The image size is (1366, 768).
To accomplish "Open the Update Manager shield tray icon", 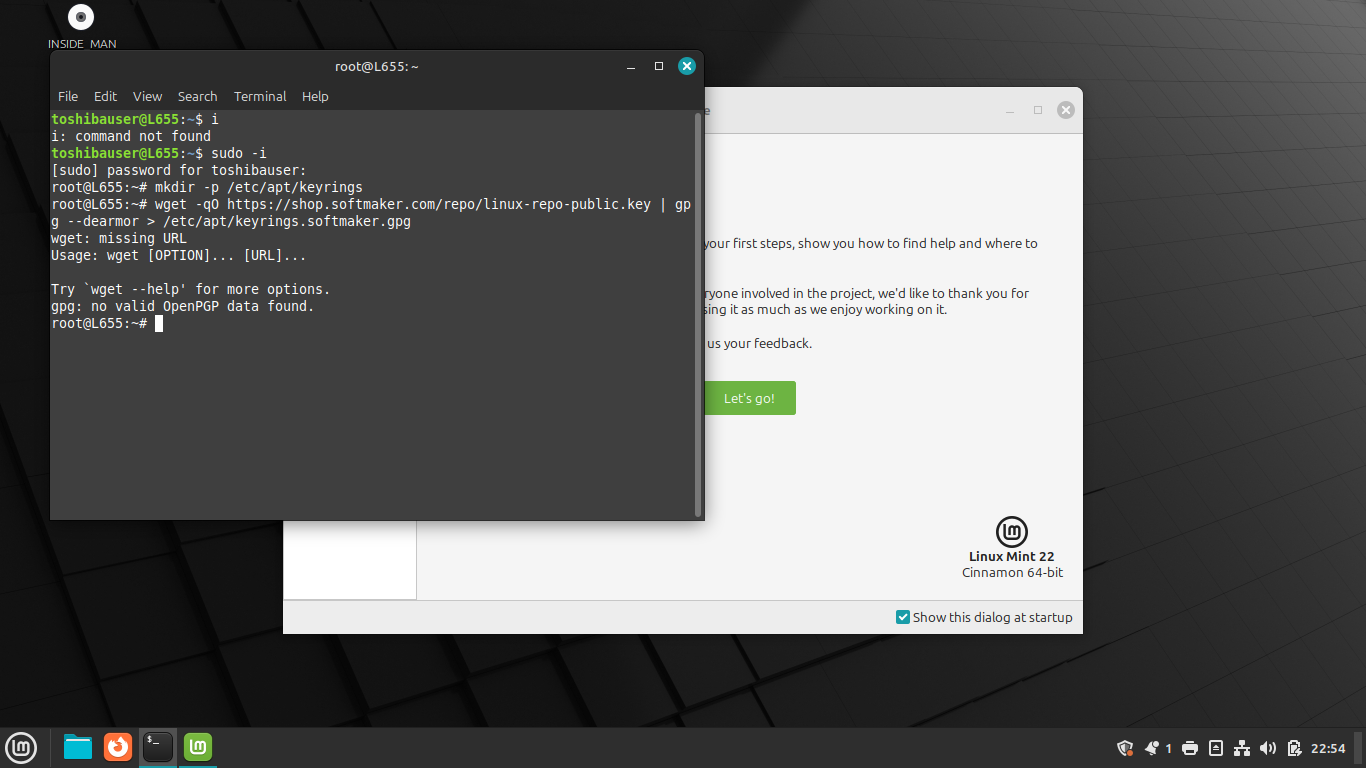I will 1125,748.
